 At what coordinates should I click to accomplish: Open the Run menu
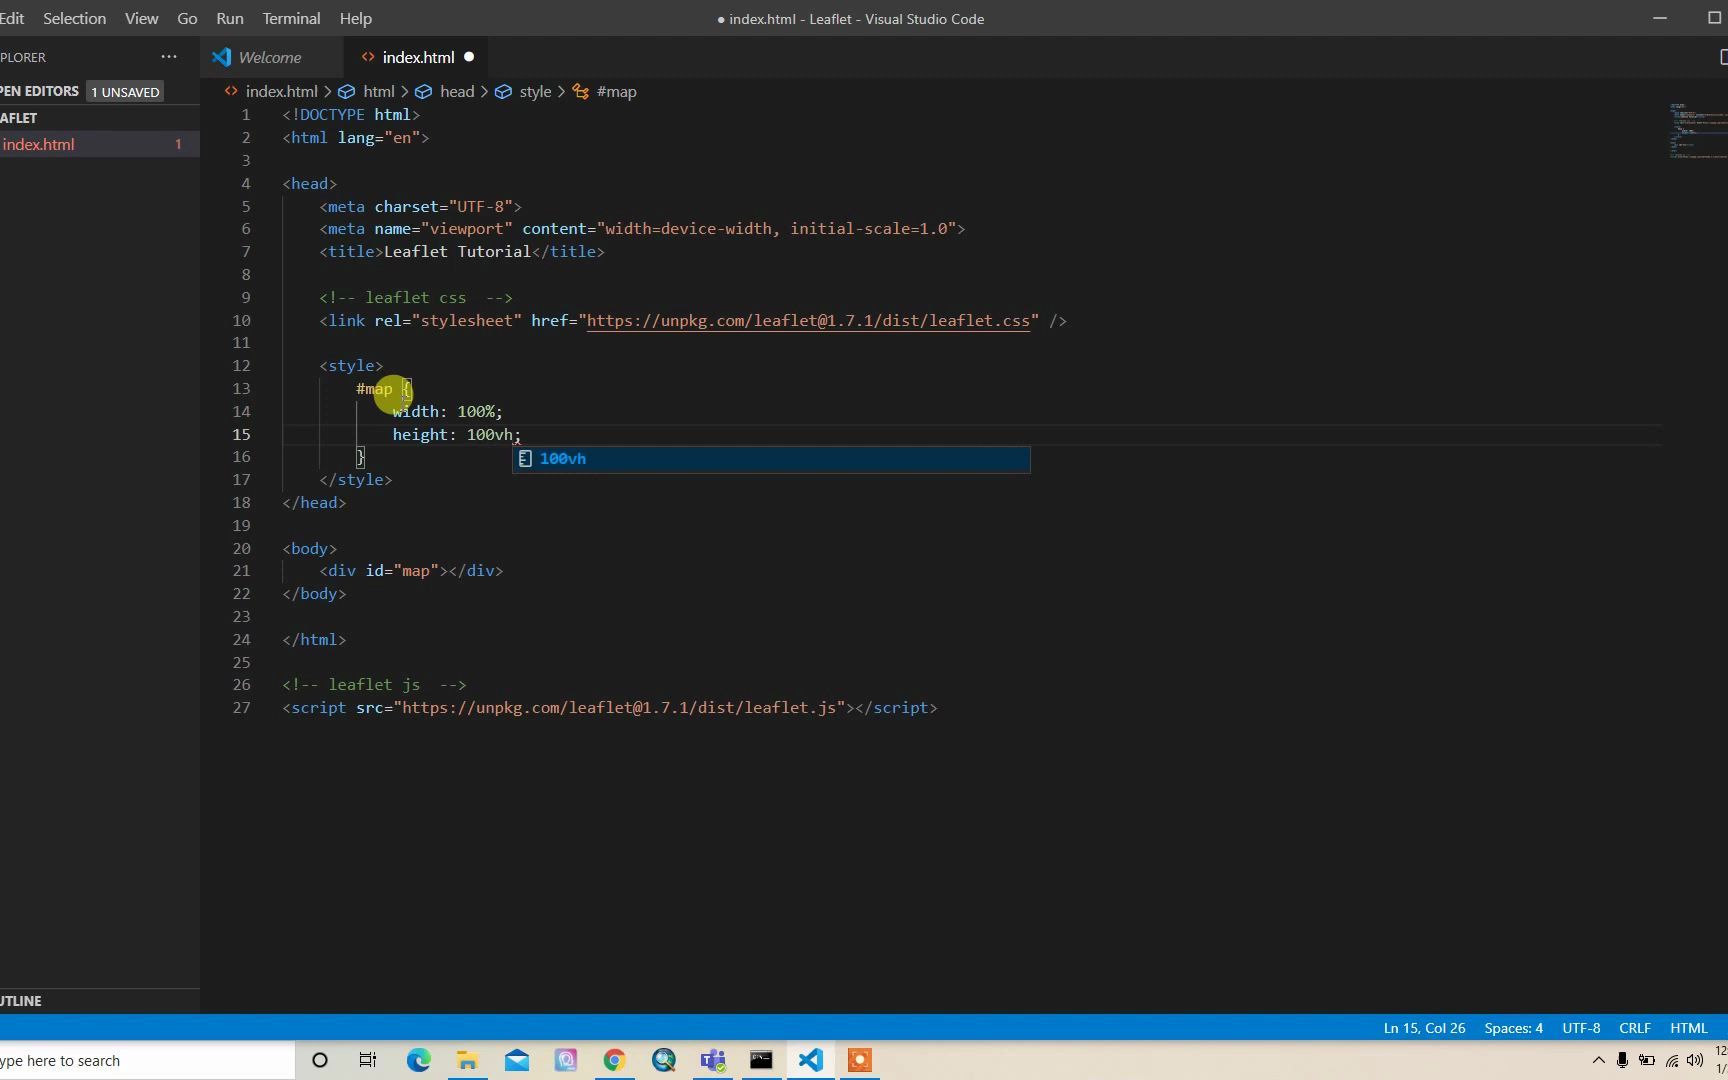229,18
